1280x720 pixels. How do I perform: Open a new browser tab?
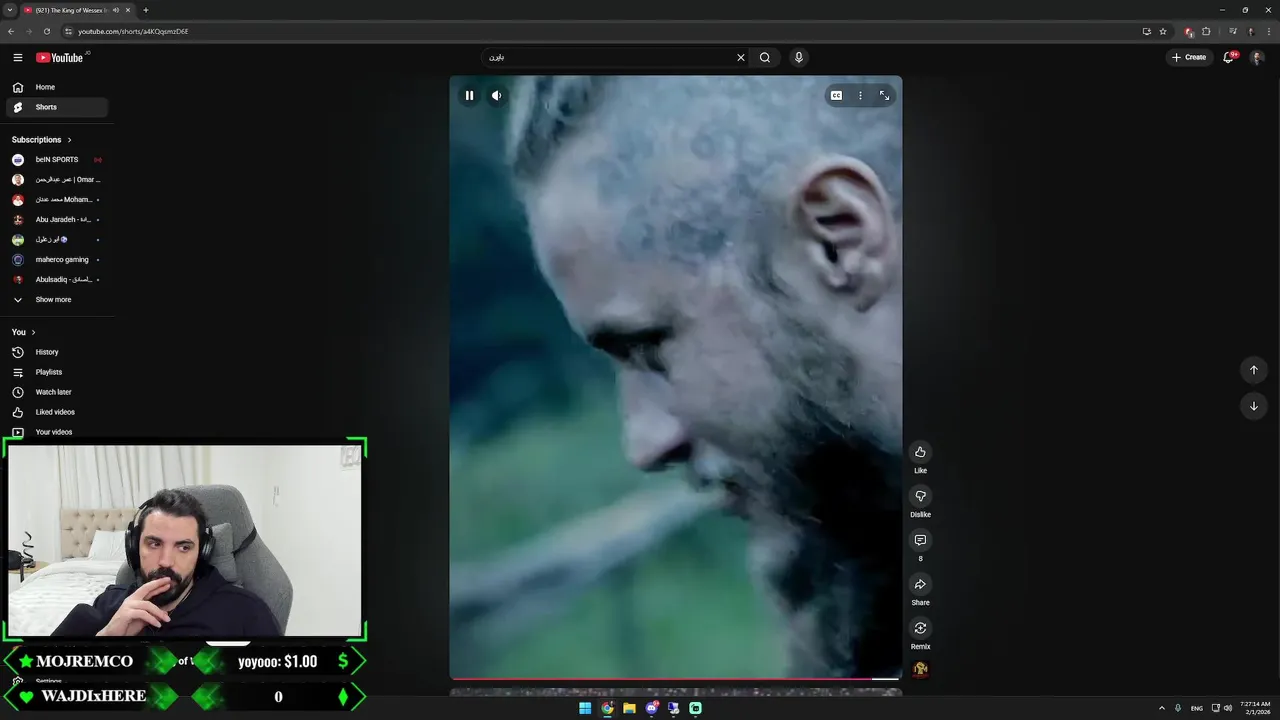click(x=146, y=10)
